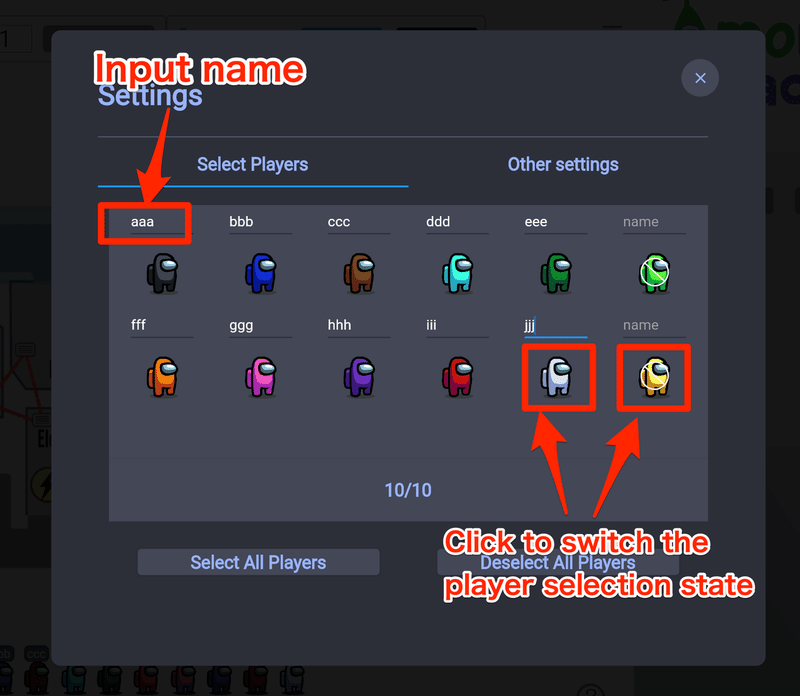
Task: Enable the deselected yellow crewmate
Action: (655, 377)
